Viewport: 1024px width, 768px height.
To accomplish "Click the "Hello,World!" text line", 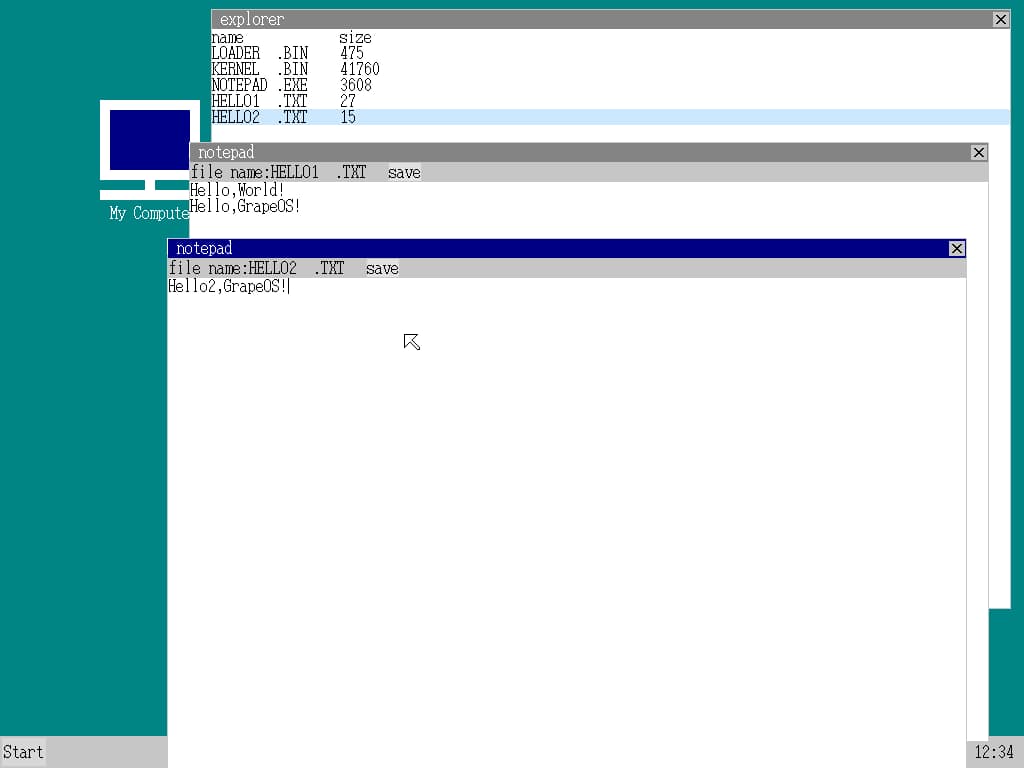I will click(x=237, y=190).
